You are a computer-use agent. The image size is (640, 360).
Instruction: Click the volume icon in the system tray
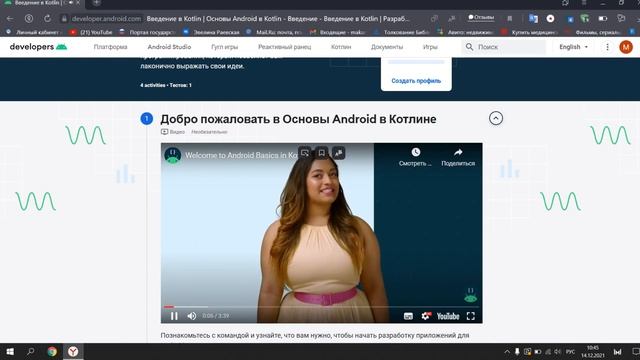pyautogui.click(x=557, y=351)
